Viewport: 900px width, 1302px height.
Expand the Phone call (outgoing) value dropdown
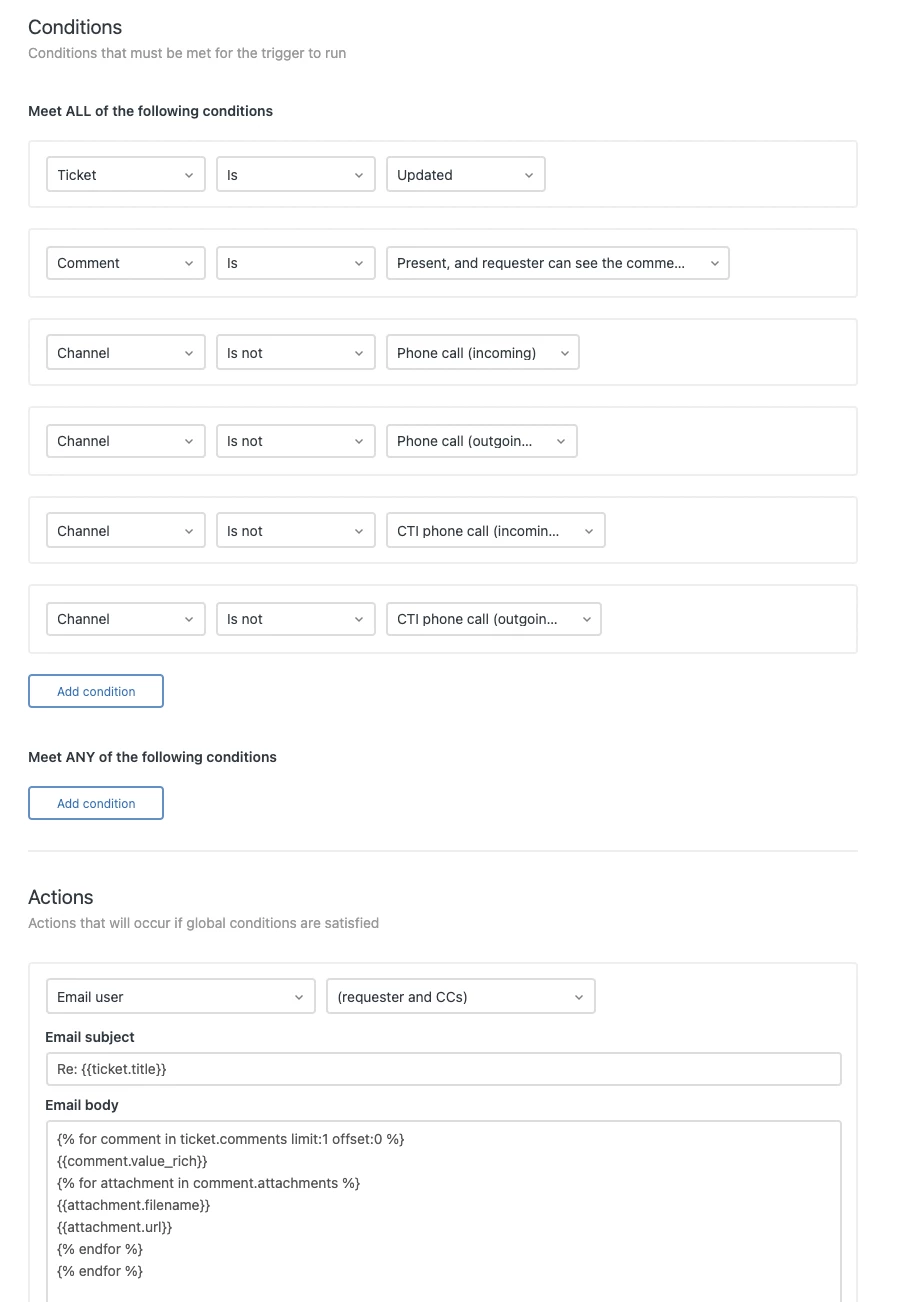pos(481,441)
